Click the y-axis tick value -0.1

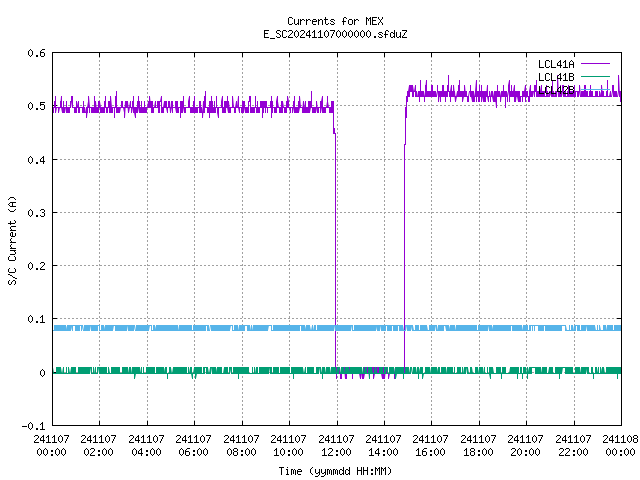tap(33, 426)
